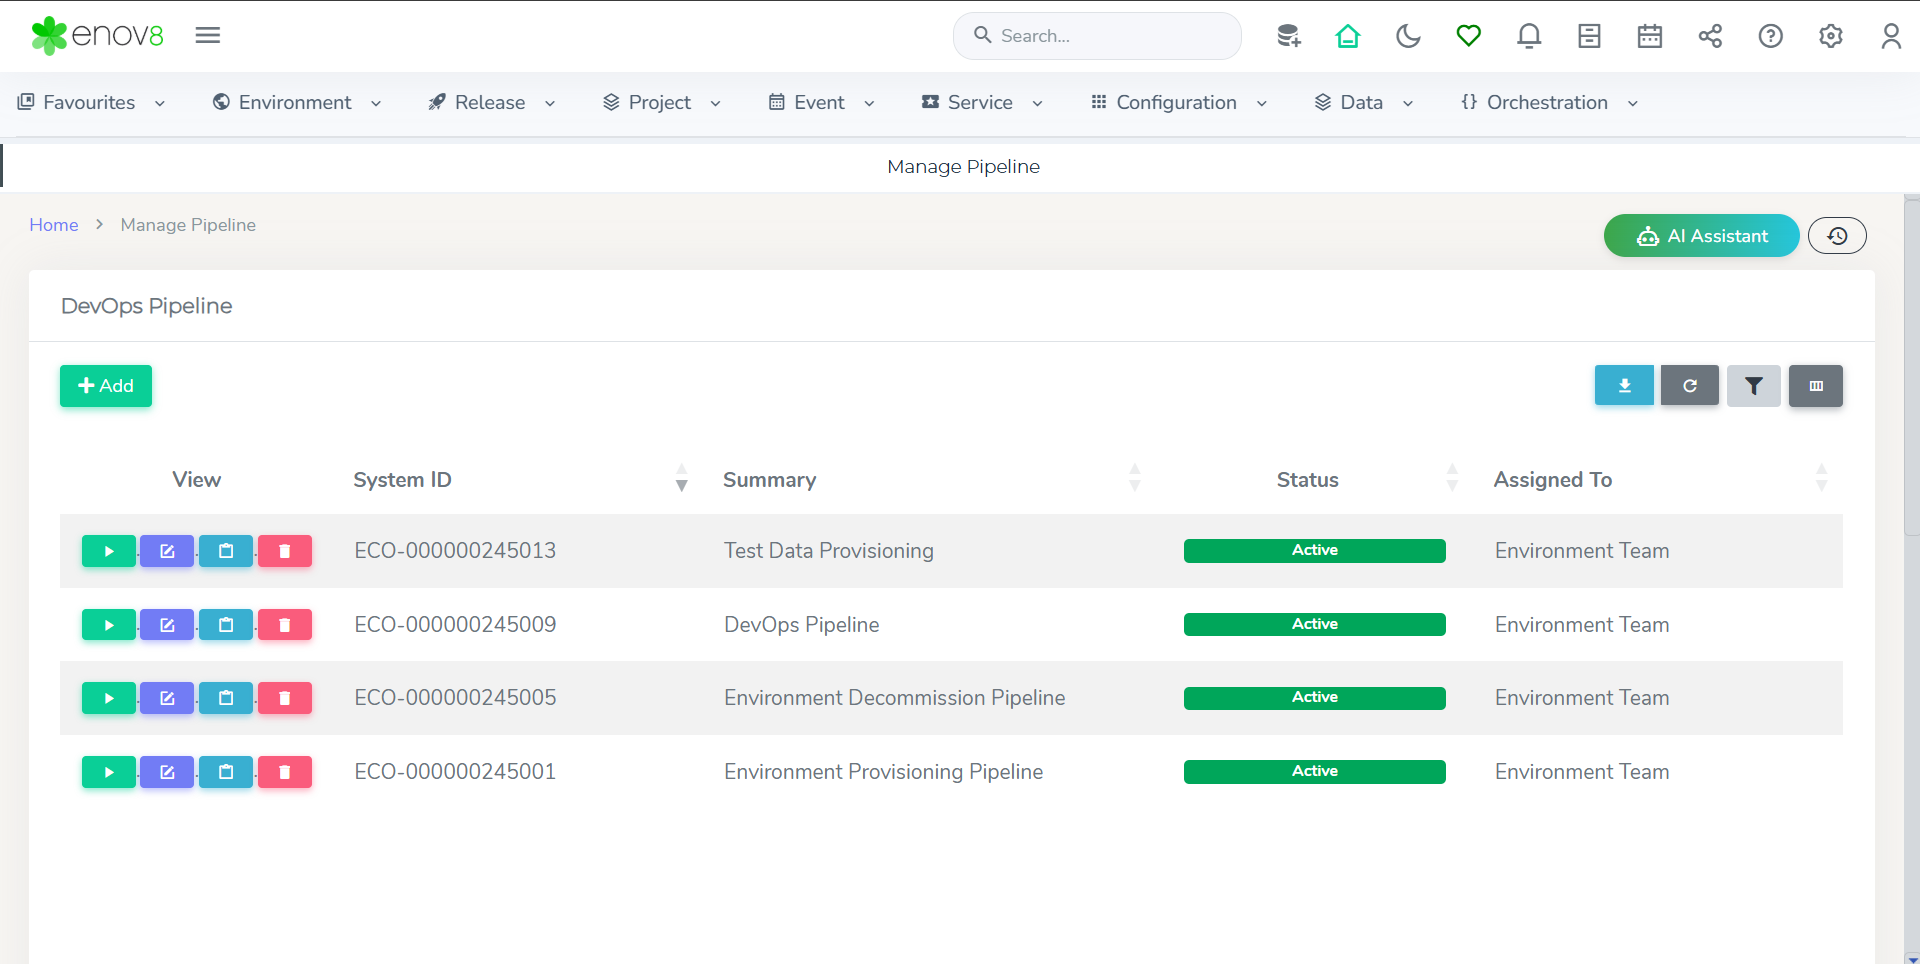The width and height of the screenshot is (1920, 964).
Task: Open the Orchestration menu
Action: pos(1548,103)
